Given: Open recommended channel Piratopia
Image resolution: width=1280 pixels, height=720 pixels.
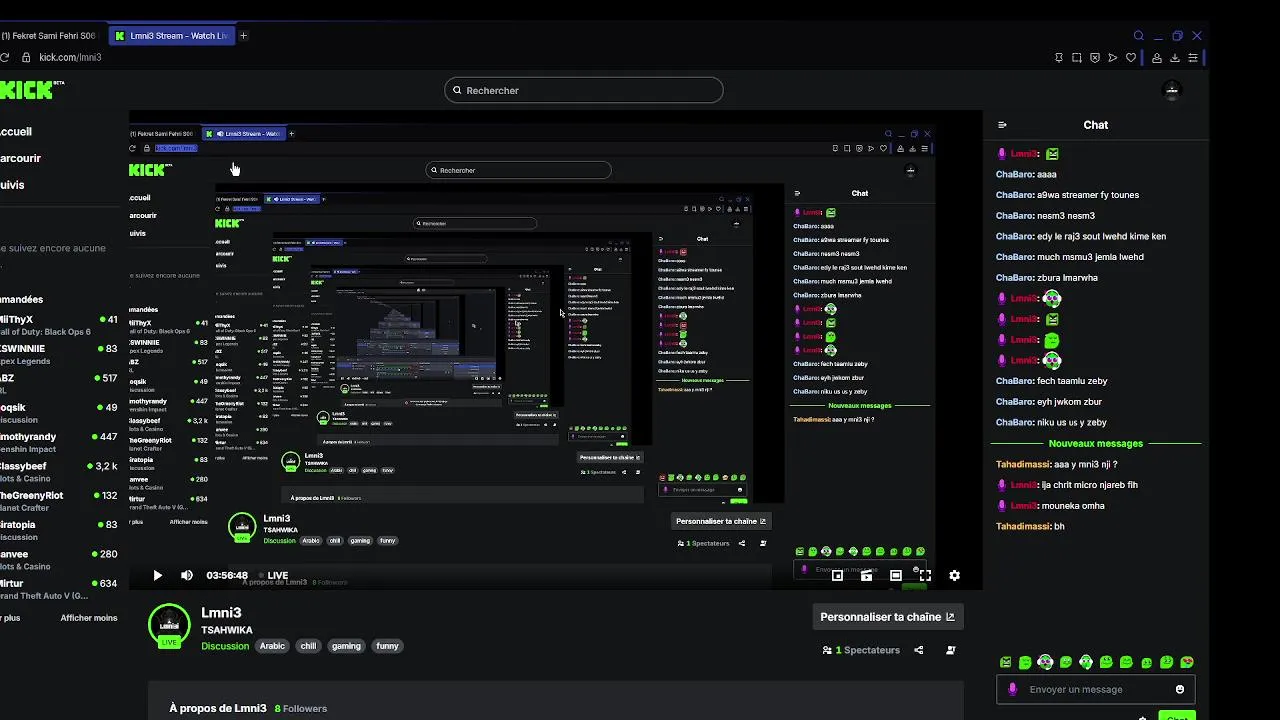Looking at the screenshot, I should [x=59, y=531].
